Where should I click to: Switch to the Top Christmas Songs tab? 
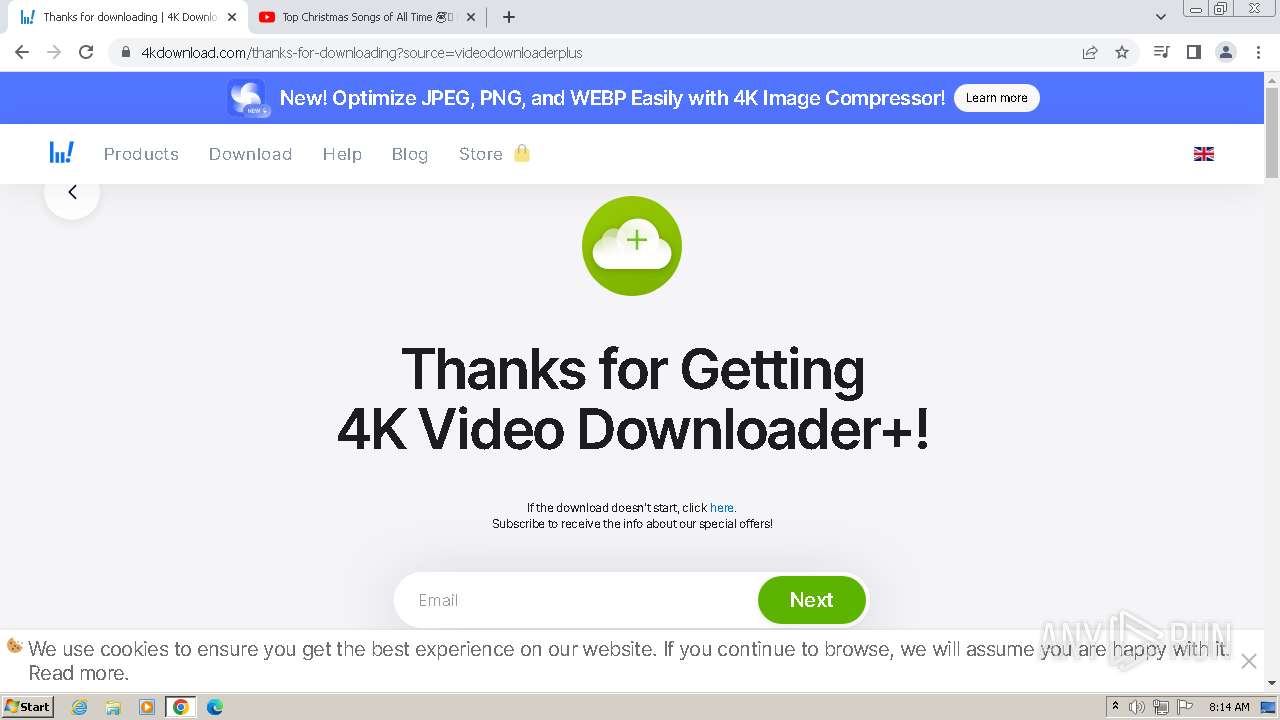click(x=367, y=17)
